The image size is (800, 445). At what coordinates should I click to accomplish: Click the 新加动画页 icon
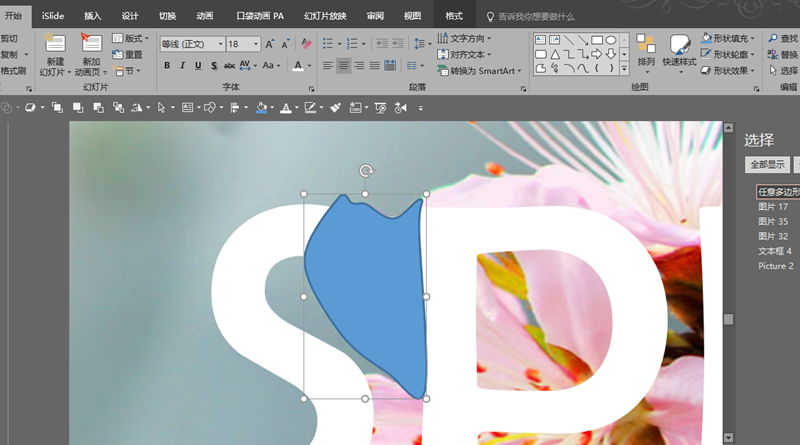(x=91, y=44)
